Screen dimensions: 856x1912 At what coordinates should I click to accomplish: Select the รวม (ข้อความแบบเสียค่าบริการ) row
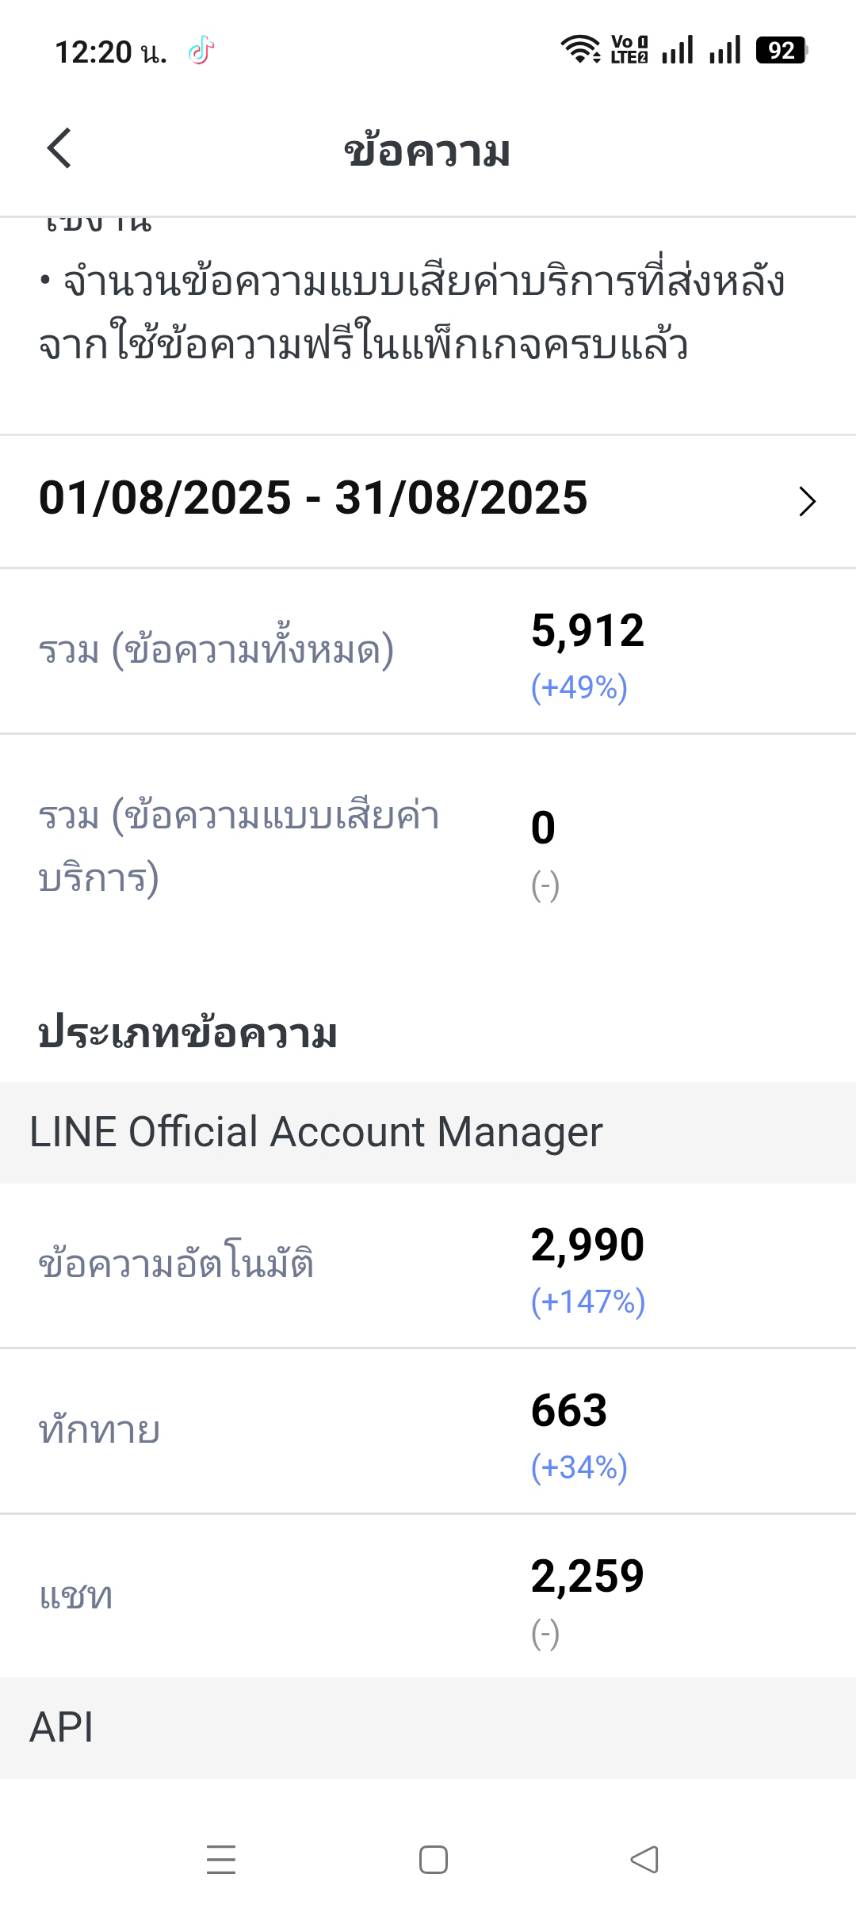[x=428, y=848]
